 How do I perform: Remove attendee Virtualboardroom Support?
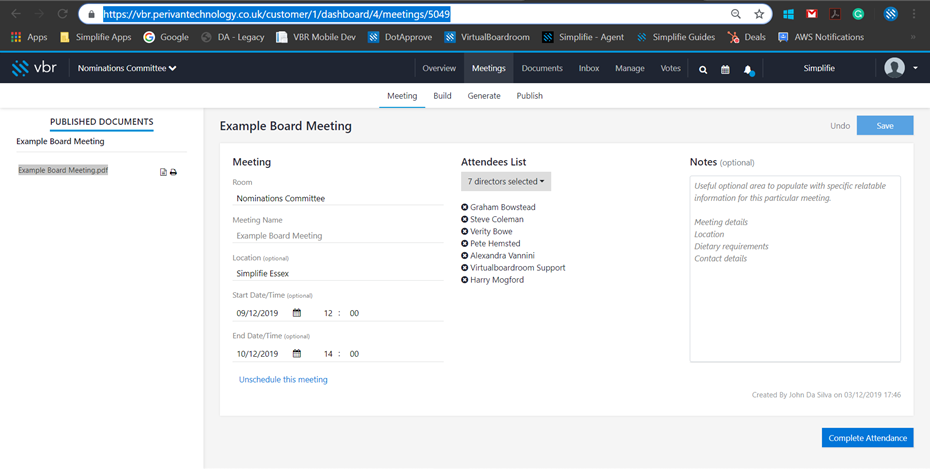(464, 267)
